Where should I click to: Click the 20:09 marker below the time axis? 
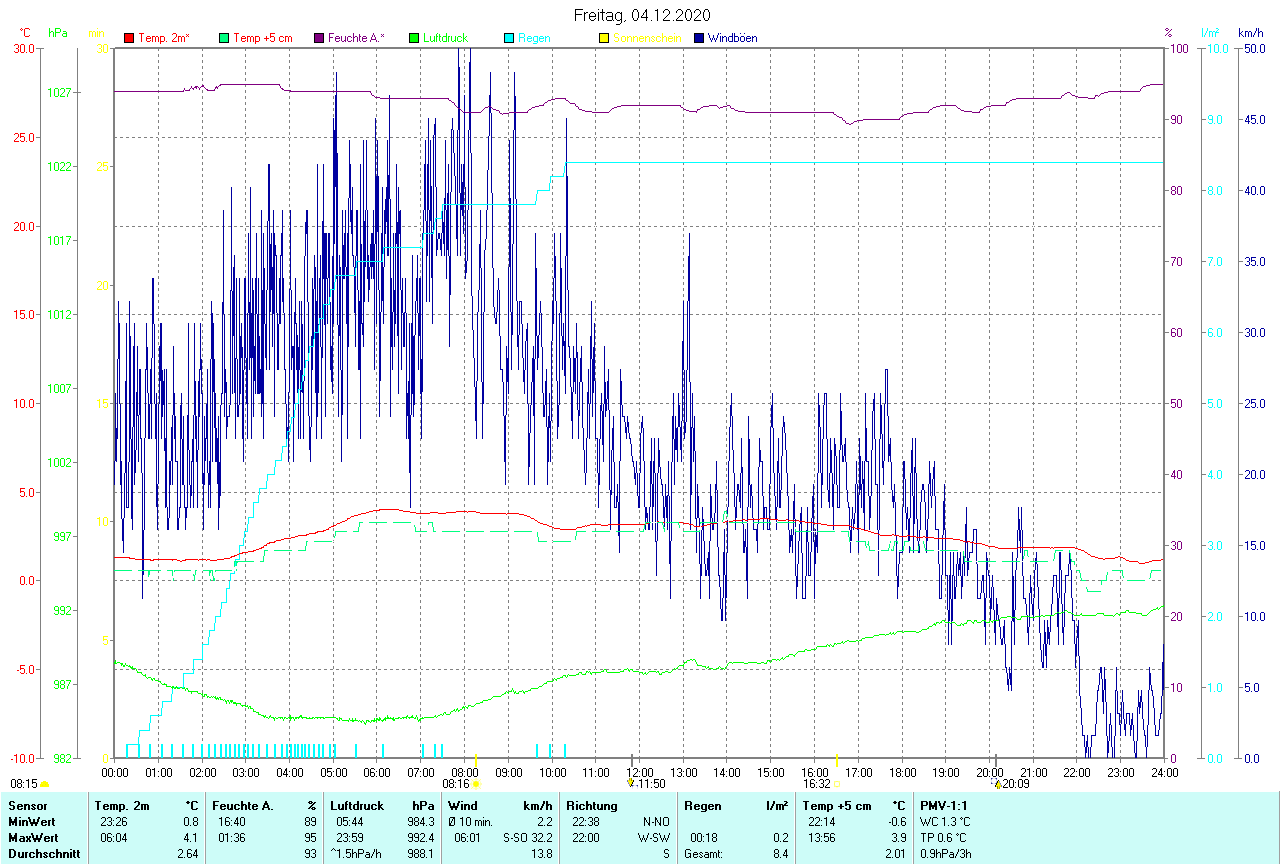[x=1013, y=784]
